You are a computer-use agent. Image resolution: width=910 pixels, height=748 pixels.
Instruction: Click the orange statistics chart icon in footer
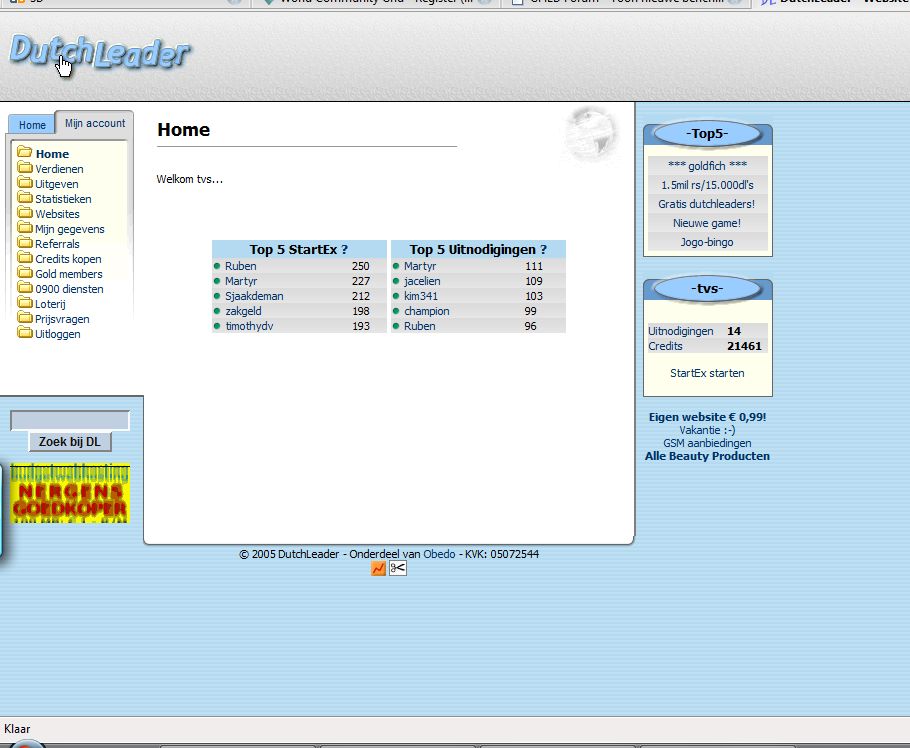(378, 569)
